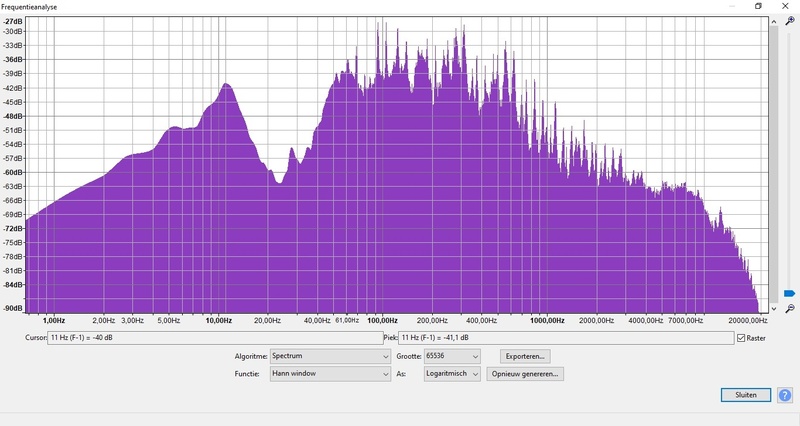Screen dimensions: 800x426
Task: Click the Frequentieanalyse window title
Action: click(x=29, y=7)
